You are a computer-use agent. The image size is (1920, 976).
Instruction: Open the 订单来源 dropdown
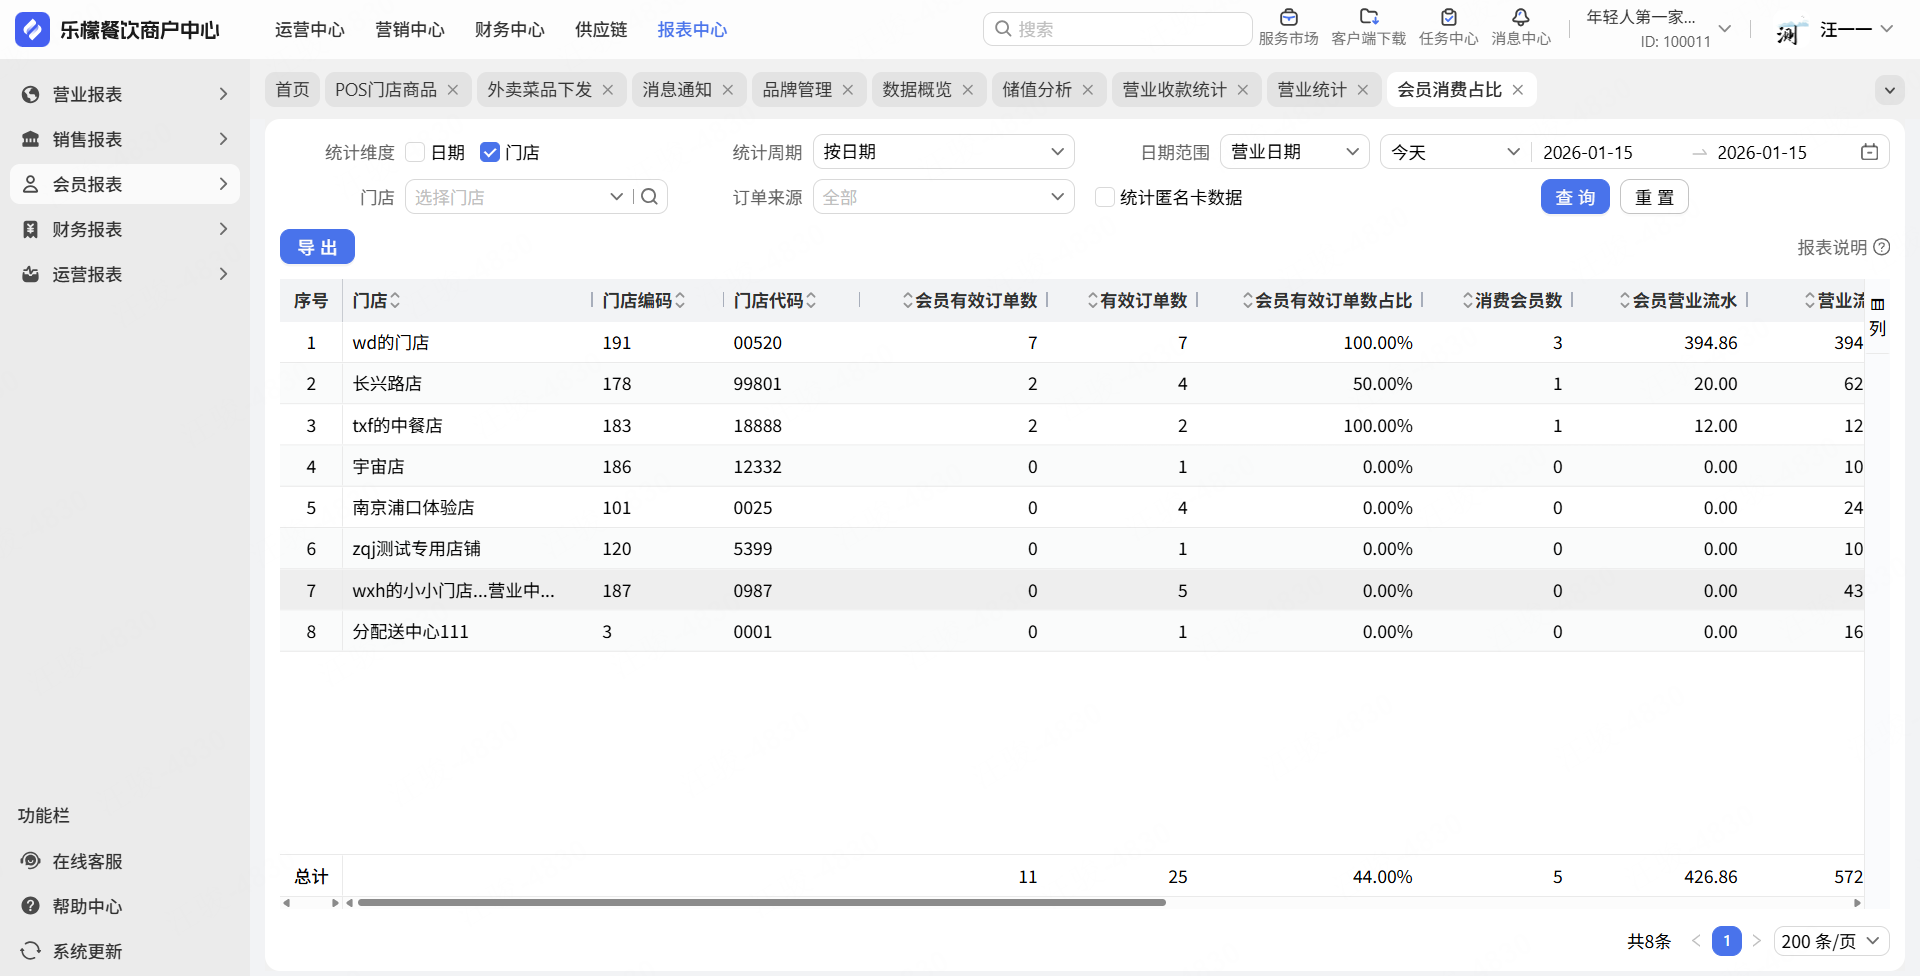click(943, 197)
